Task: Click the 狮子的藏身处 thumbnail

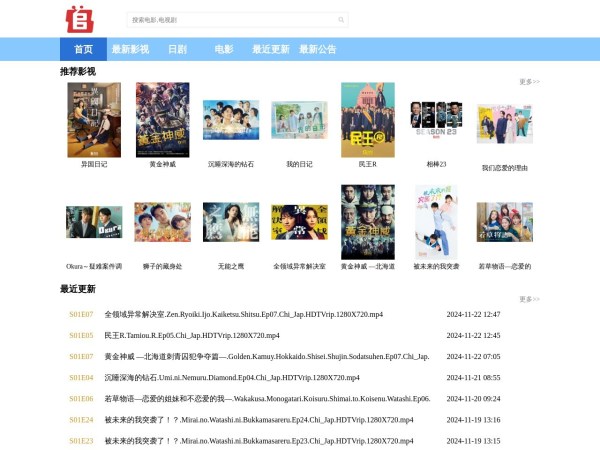Action: click(162, 222)
